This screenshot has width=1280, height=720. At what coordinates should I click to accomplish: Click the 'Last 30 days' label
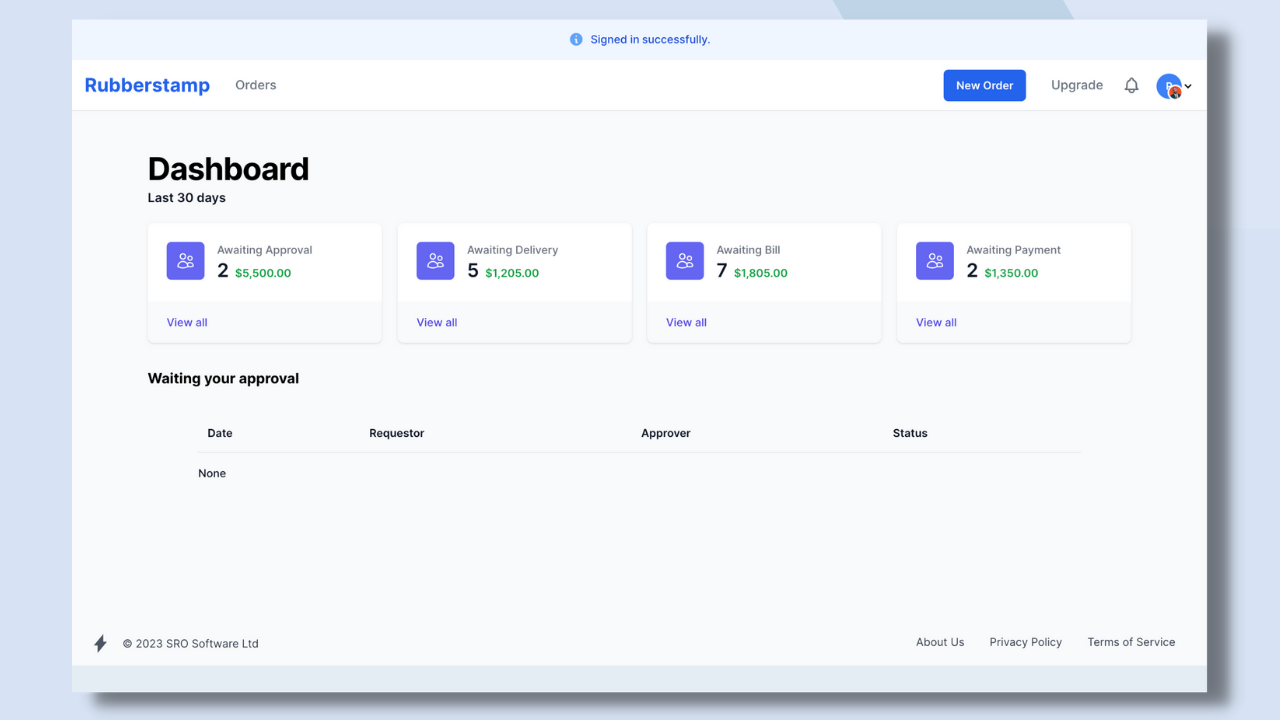pyautogui.click(x=187, y=198)
